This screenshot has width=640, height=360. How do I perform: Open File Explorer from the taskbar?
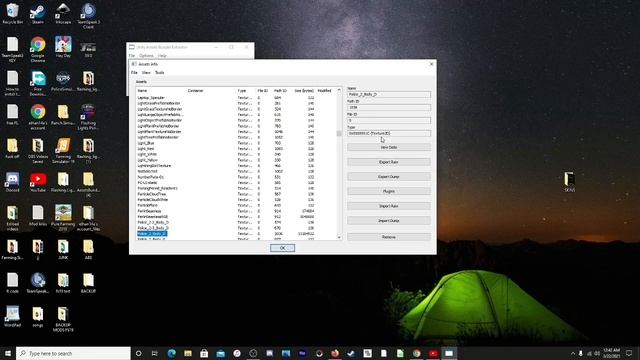tap(188, 353)
